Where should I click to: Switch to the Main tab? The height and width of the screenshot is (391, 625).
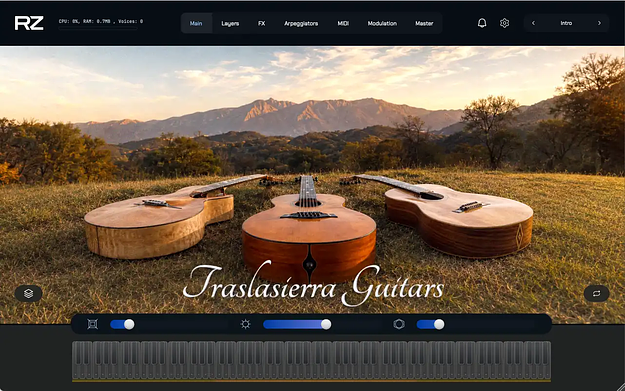tap(196, 23)
